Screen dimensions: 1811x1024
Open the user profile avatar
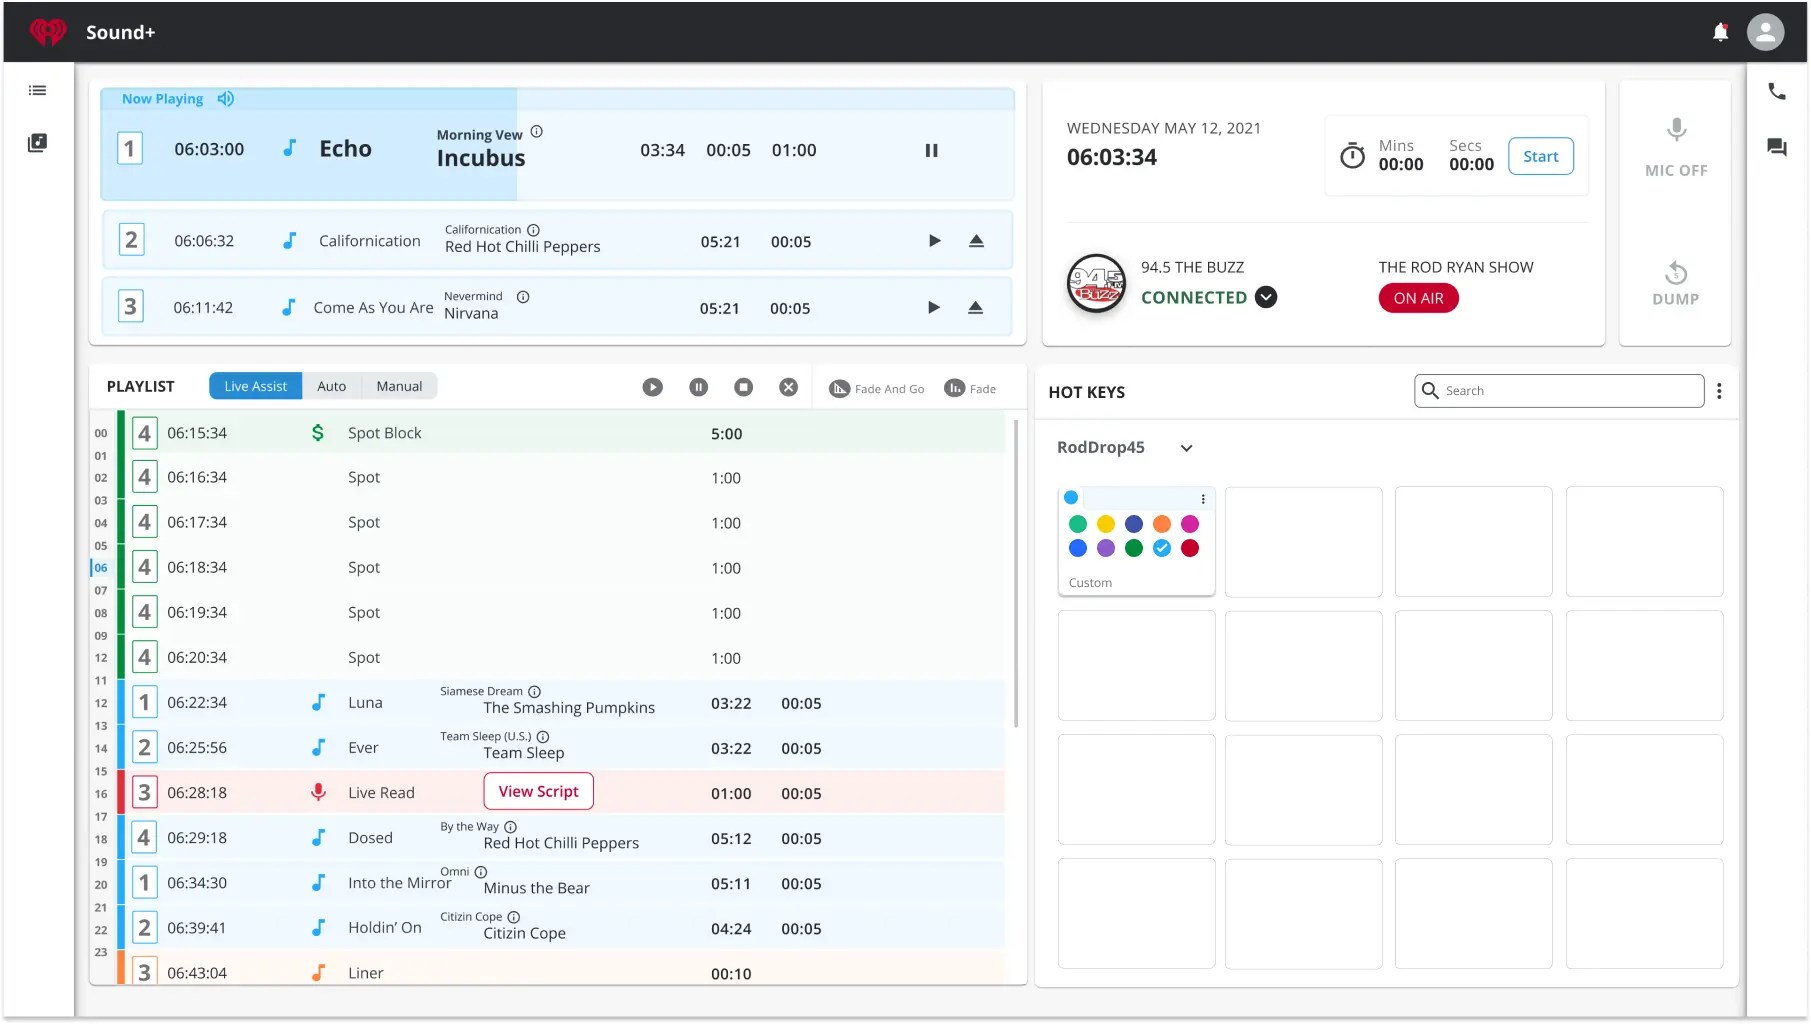pyautogui.click(x=1765, y=32)
